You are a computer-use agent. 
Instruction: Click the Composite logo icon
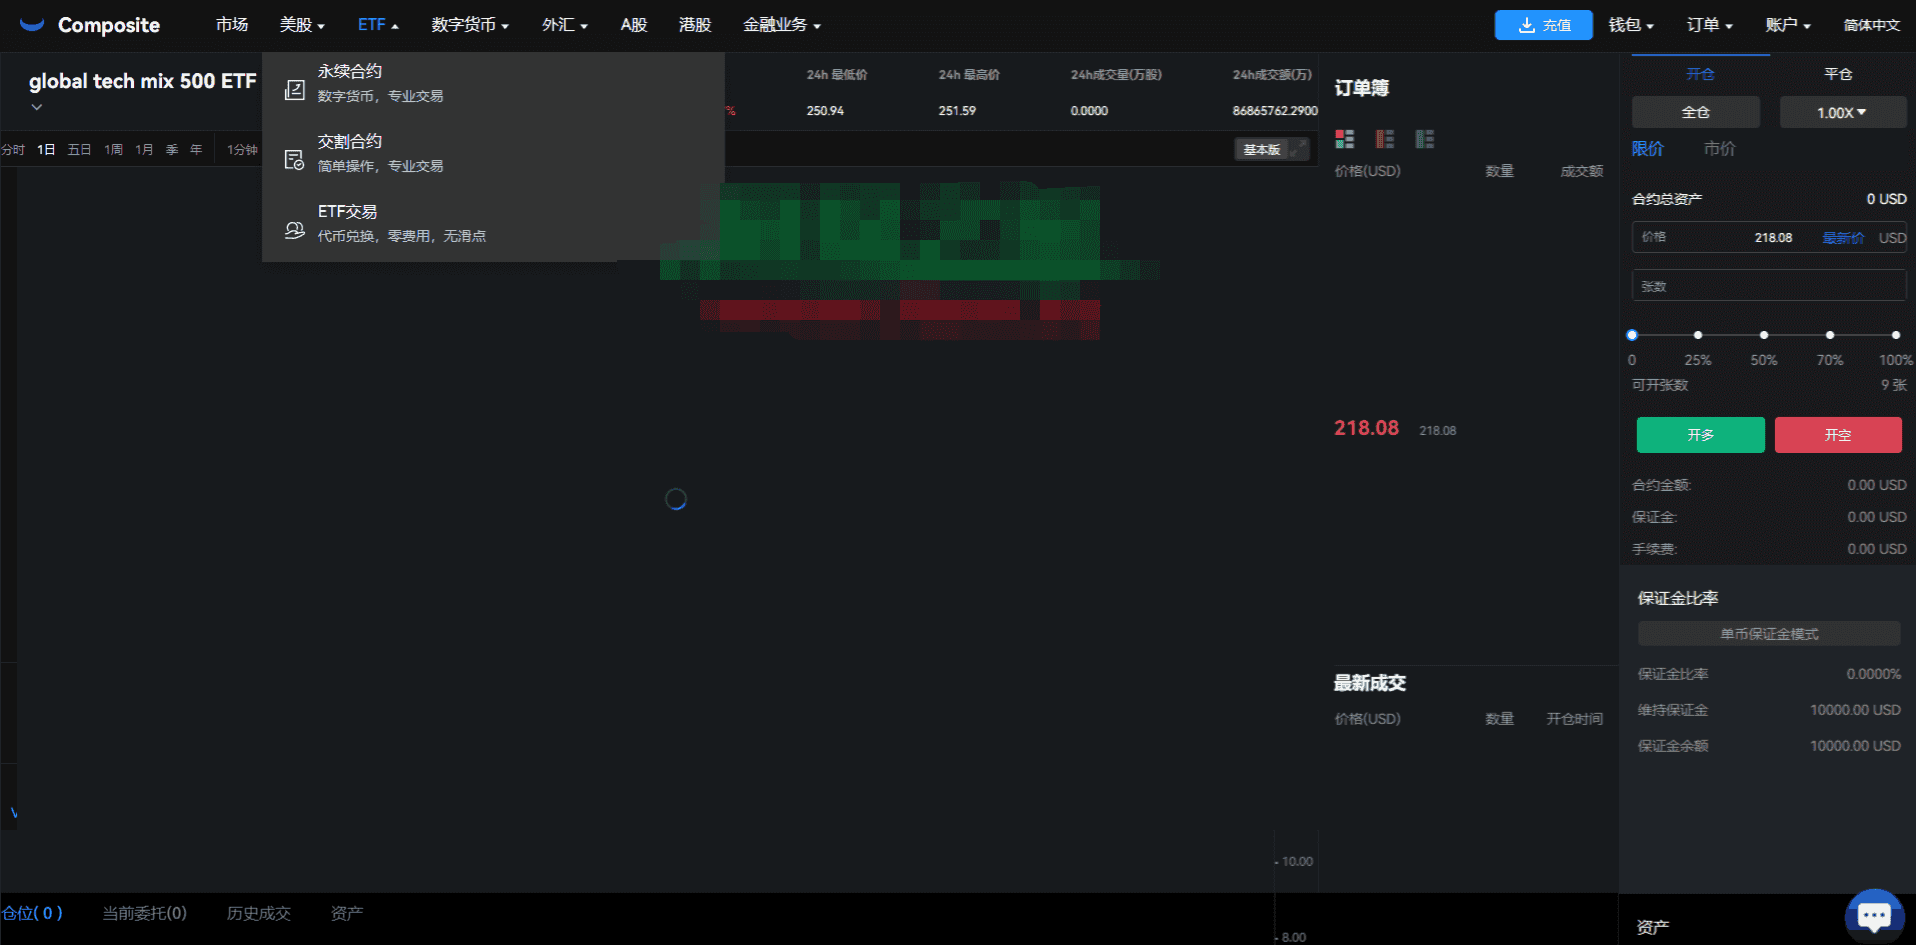click(x=32, y=24)
